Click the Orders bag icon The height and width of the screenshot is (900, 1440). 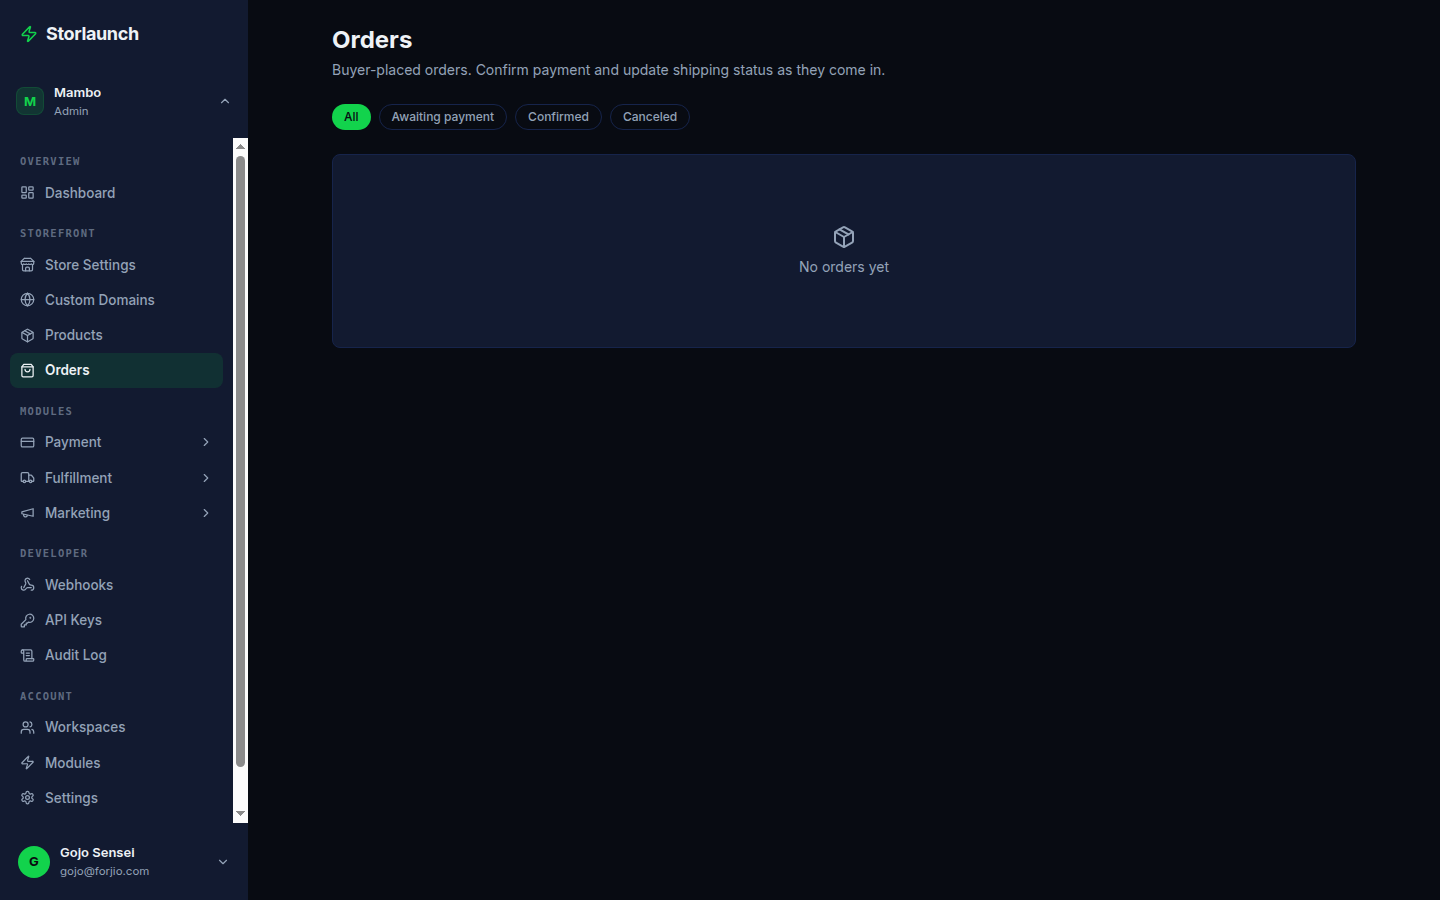pos(27,370)
